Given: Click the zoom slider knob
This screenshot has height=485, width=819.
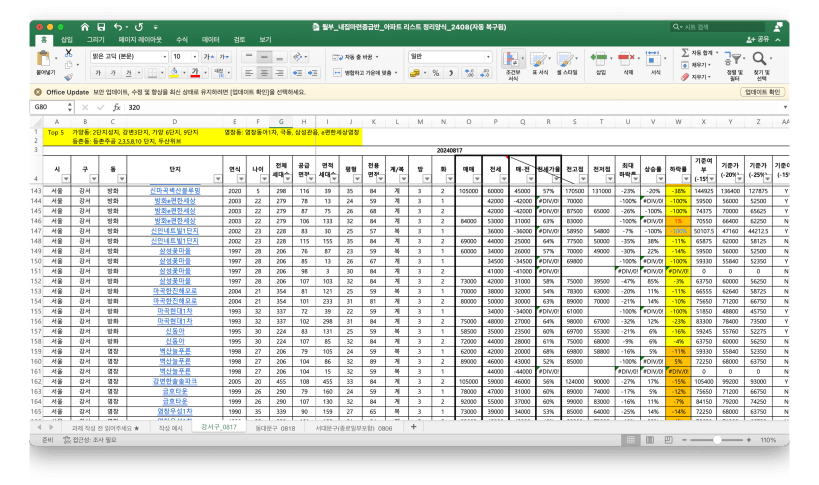Looking at the screenshot, I should coord(718,440).
